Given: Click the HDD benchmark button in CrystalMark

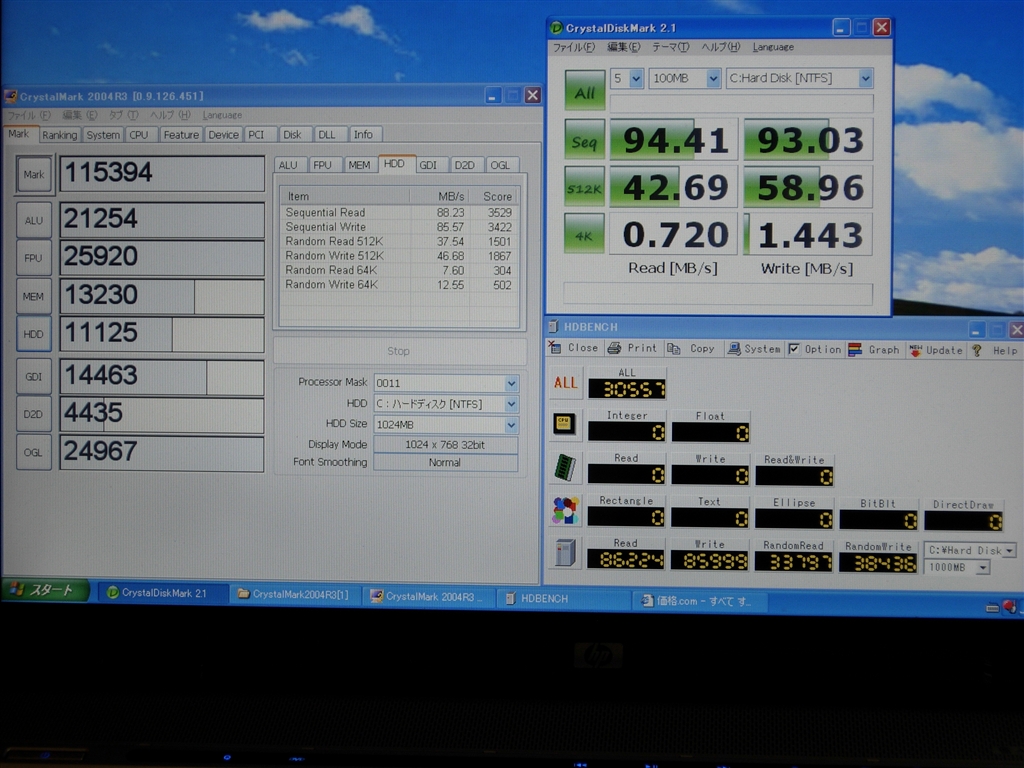Looking at the screenshot, I should coord(34,334).
